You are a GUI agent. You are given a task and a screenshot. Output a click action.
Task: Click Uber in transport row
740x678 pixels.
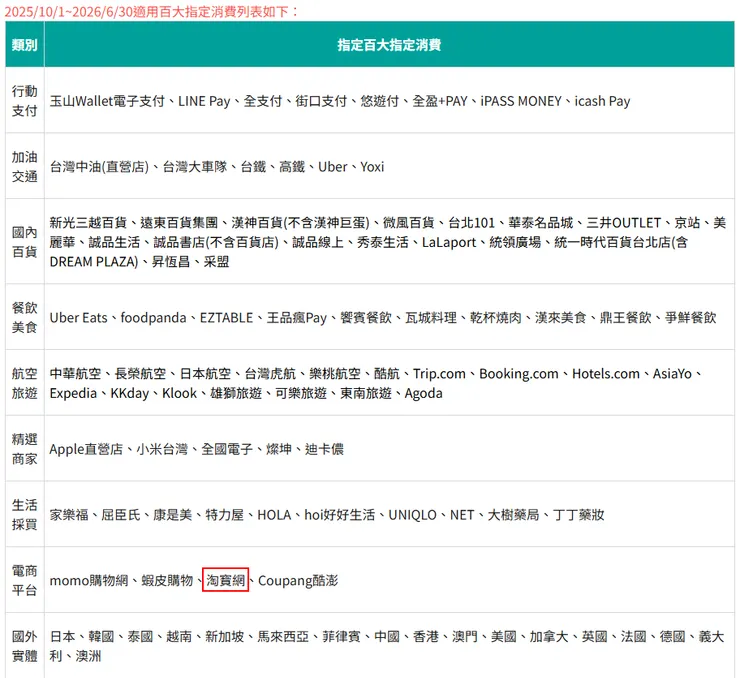click(333, 167)
